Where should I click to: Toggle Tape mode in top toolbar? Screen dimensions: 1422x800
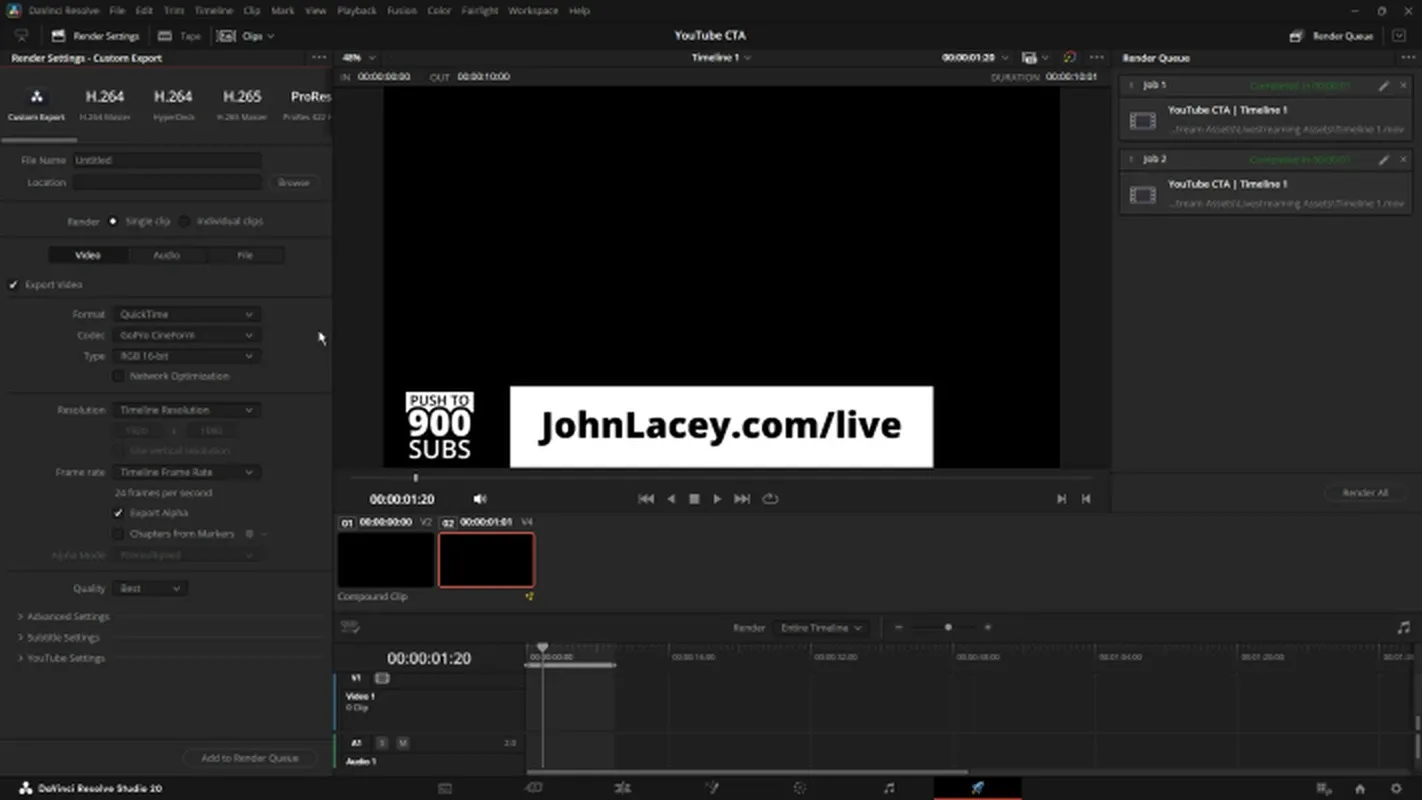[x=180, y=36]
